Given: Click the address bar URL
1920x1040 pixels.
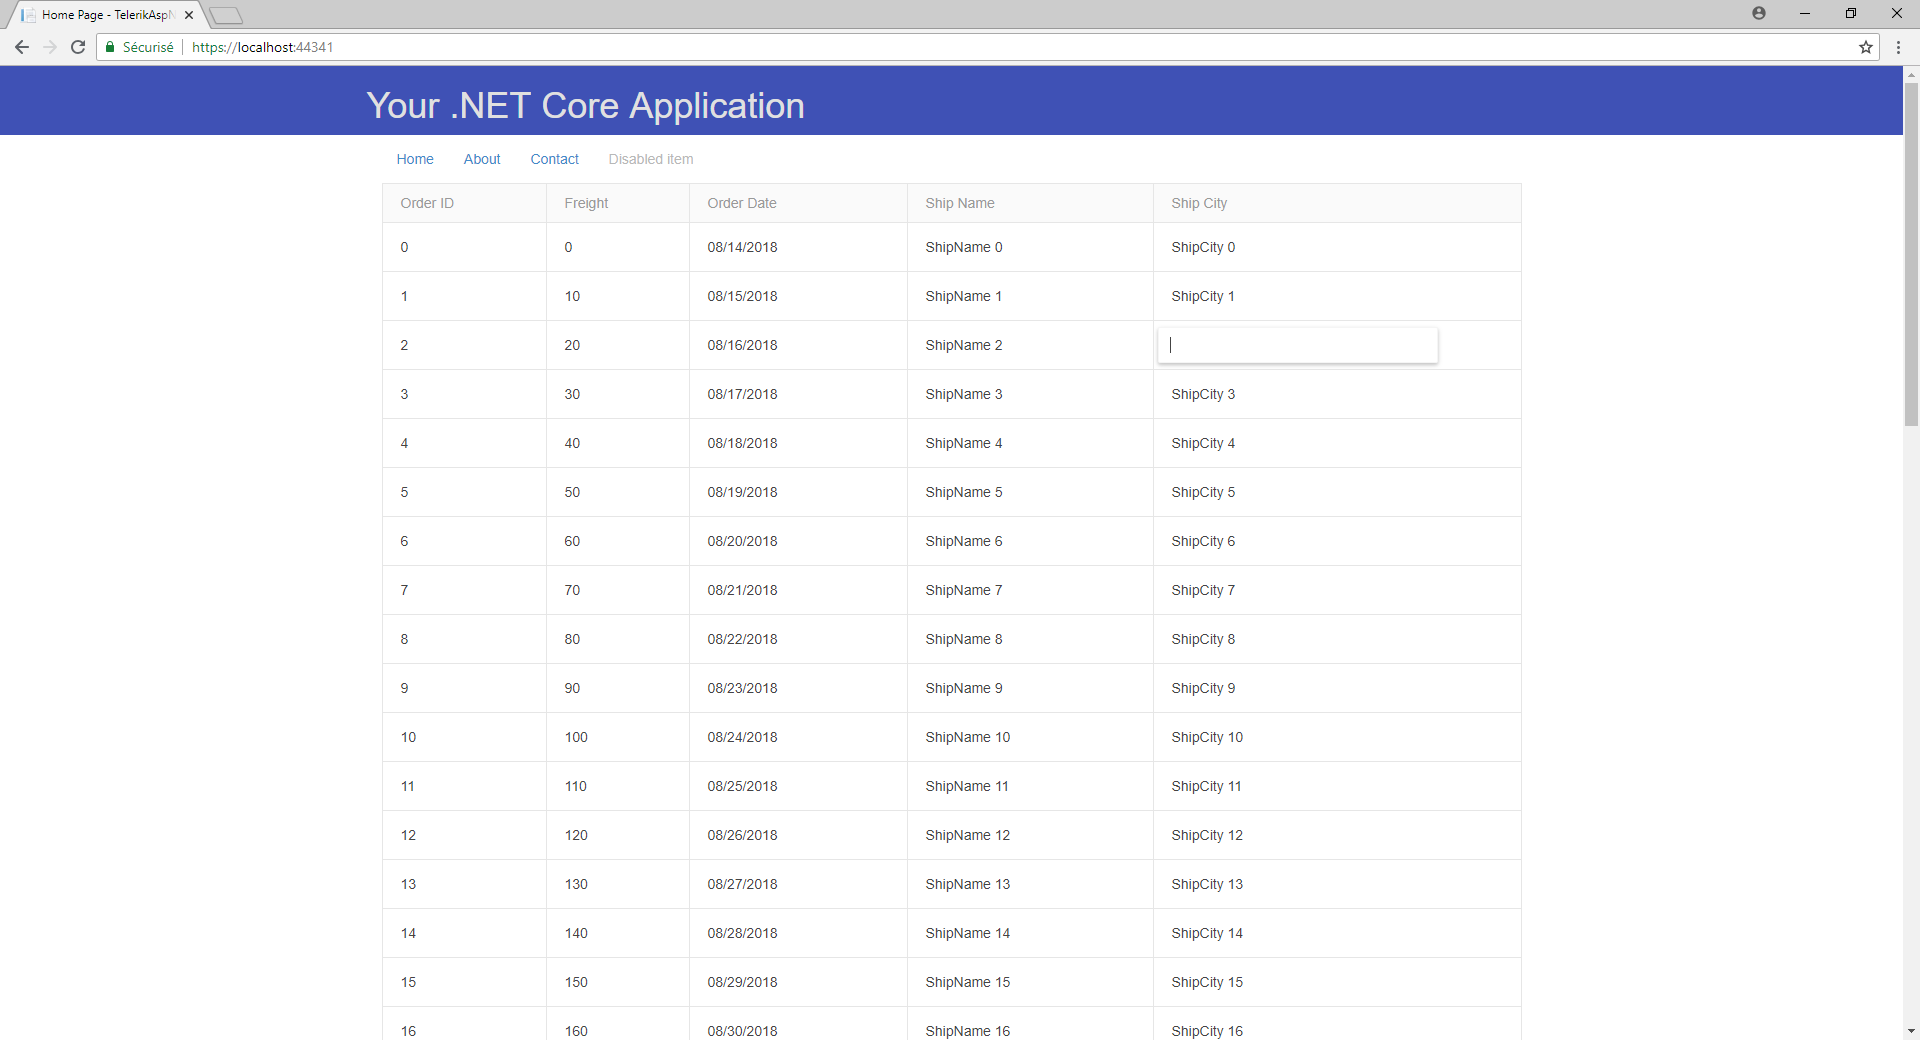Looking at the screenshot, I should 263,47.
